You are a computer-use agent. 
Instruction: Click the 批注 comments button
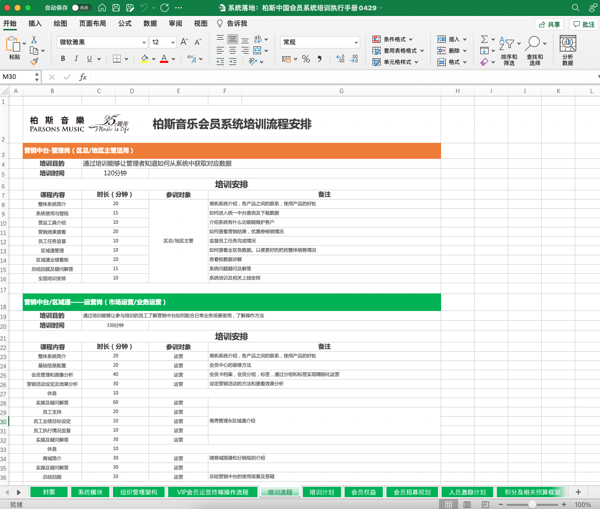pos(584,24)
